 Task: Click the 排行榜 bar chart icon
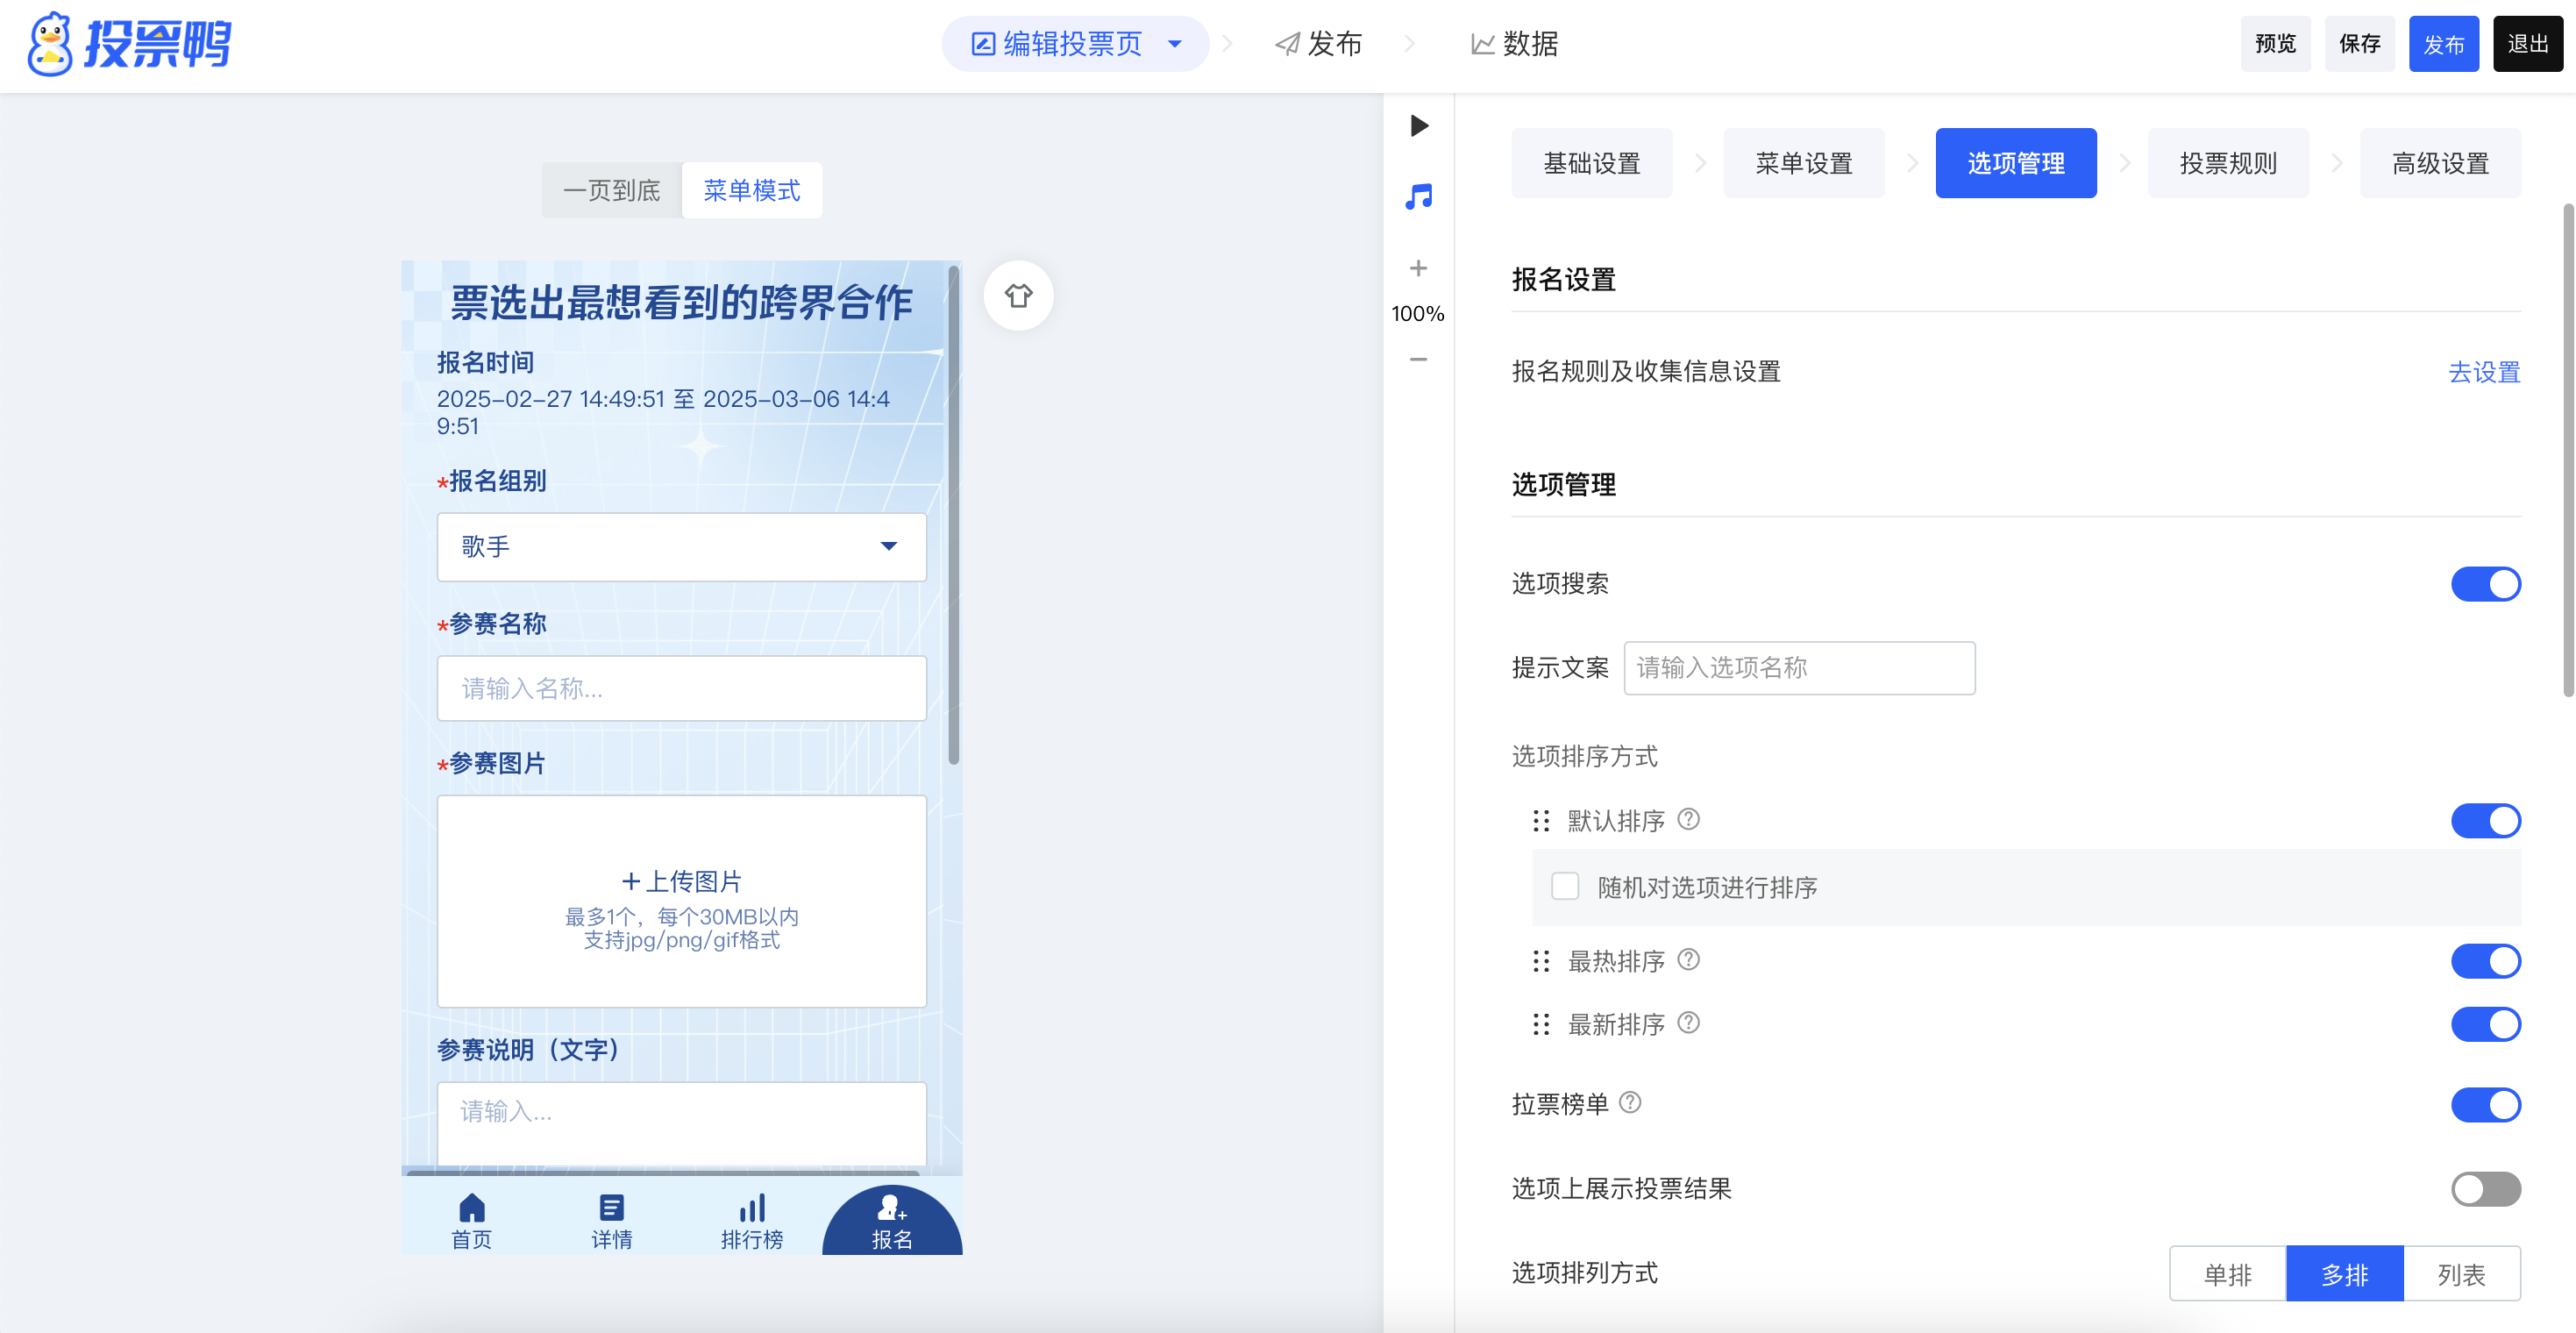tap(752, 1208)
